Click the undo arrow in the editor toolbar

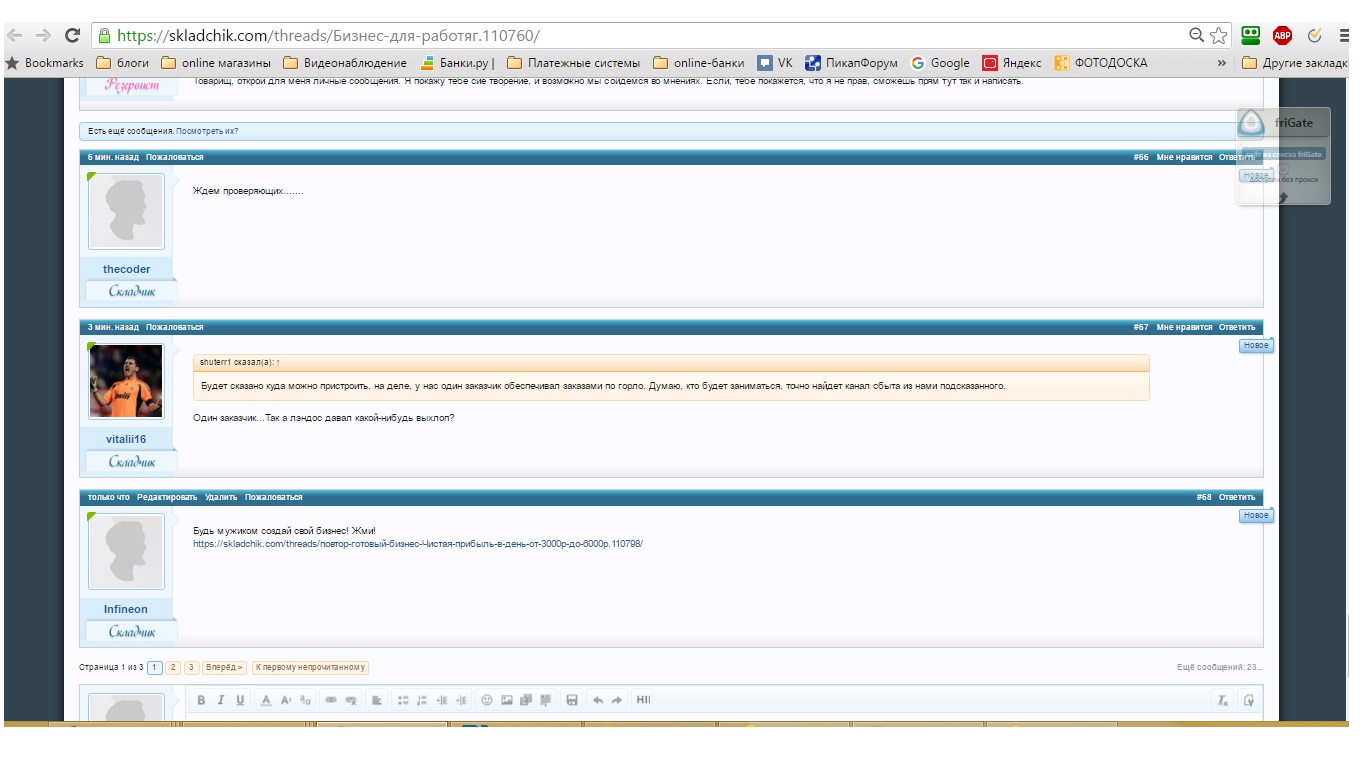(597, 700)
